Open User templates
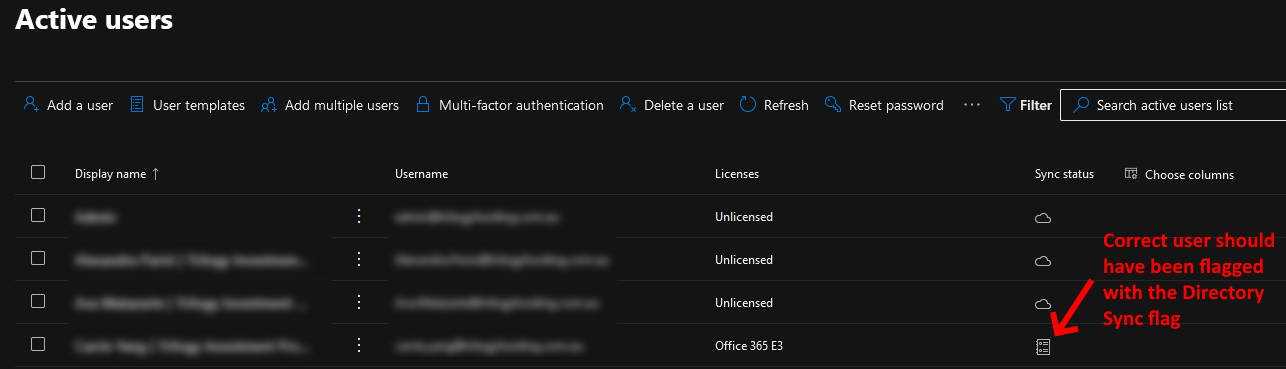Viewport: 1286px width, 369px height. (x=187, y=105)
